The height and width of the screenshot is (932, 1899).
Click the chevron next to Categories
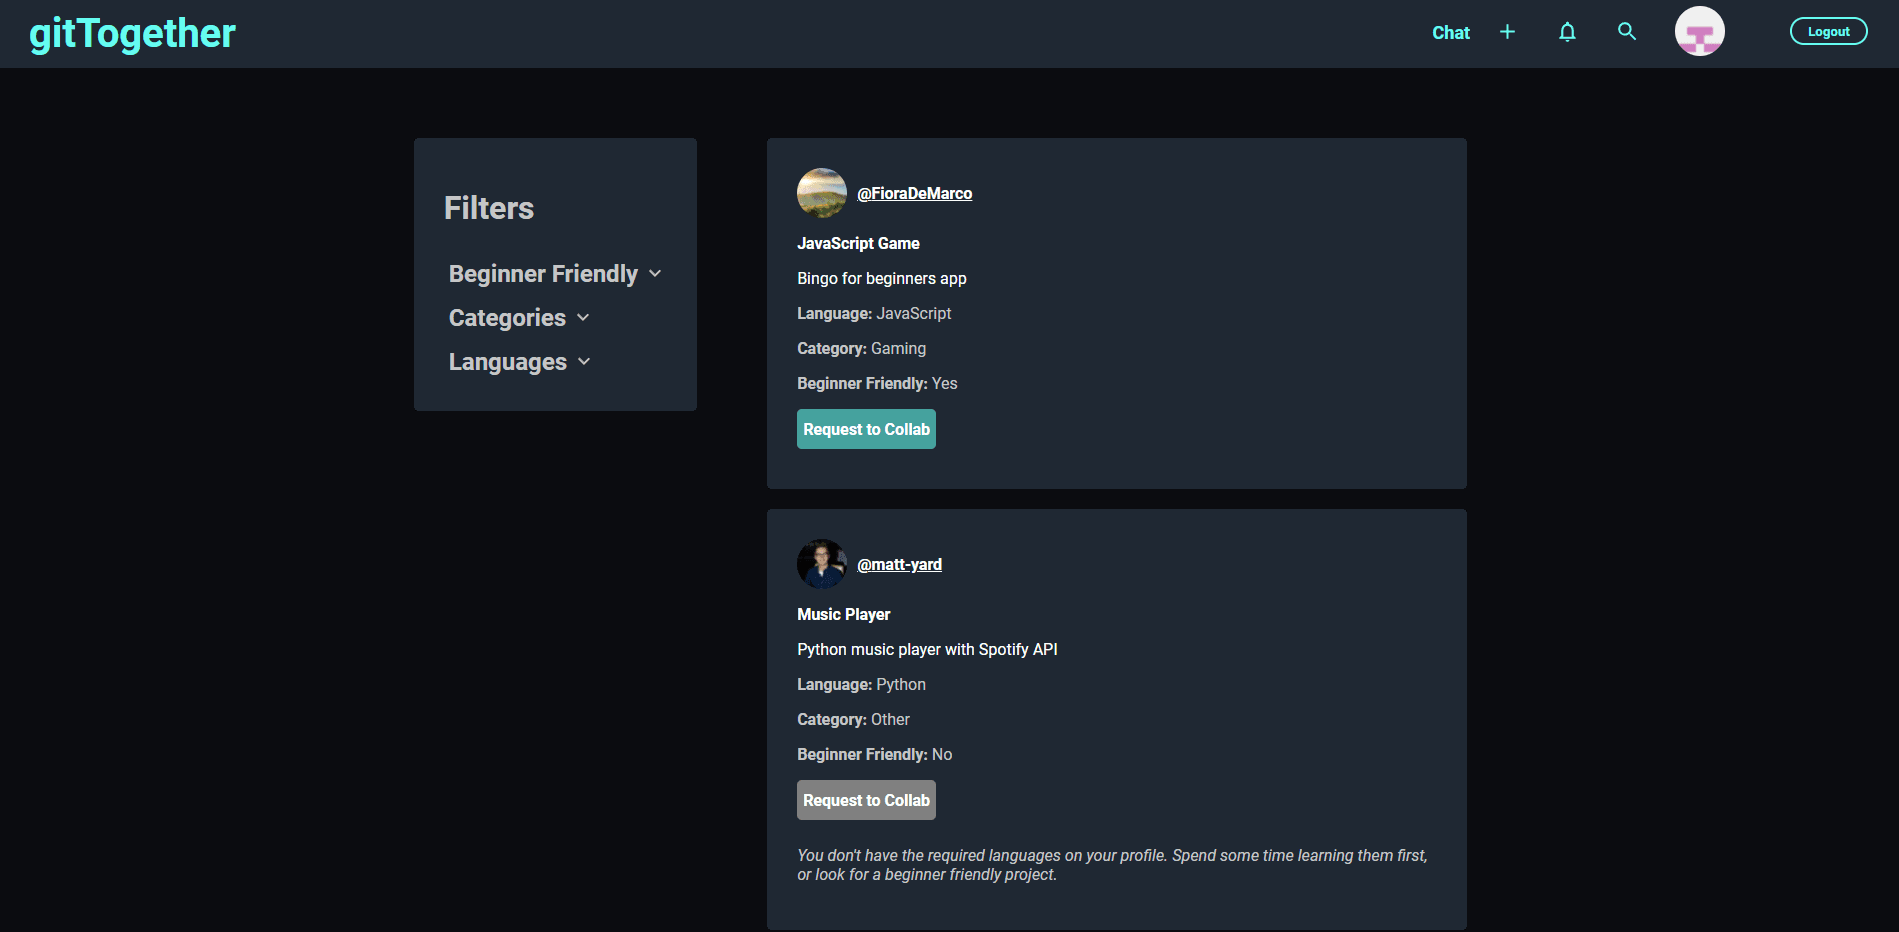[583, 318]
